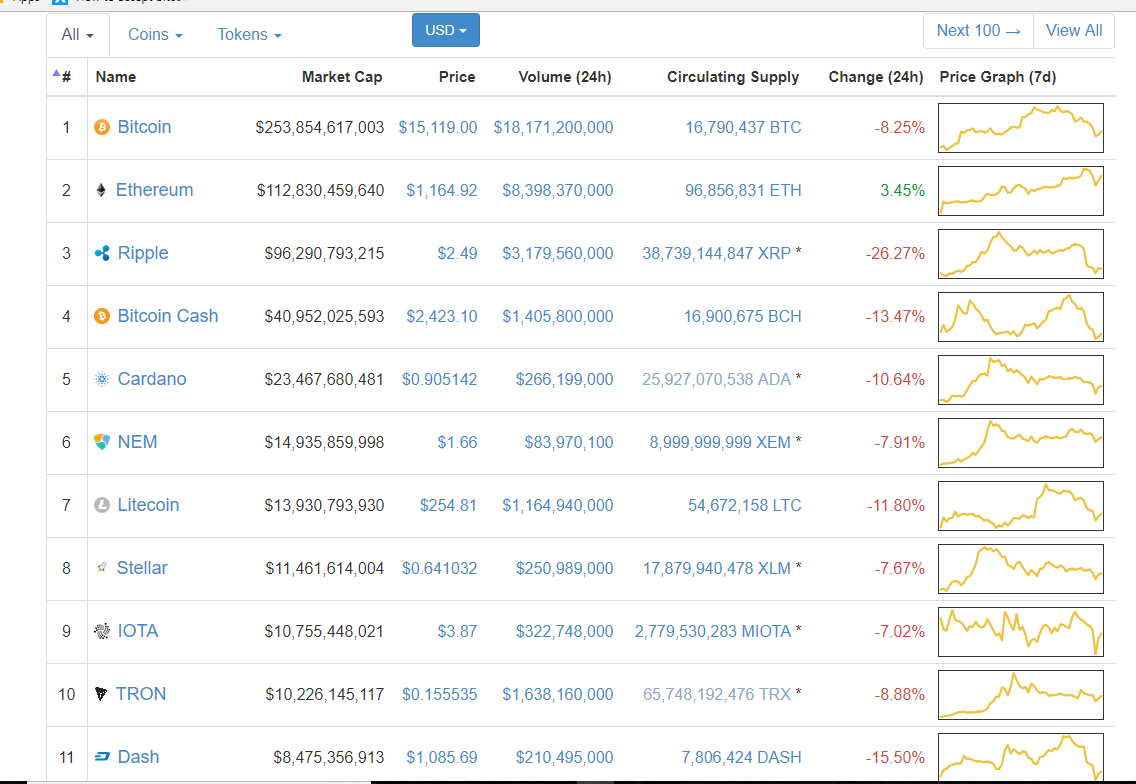Open the TRON coin page link
This screenshot has height=784, width=1136.
tap(141, 694)
